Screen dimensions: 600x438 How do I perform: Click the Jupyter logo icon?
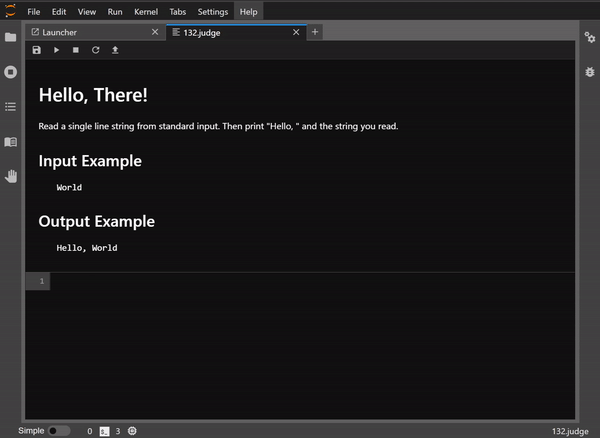click(10, 11)
